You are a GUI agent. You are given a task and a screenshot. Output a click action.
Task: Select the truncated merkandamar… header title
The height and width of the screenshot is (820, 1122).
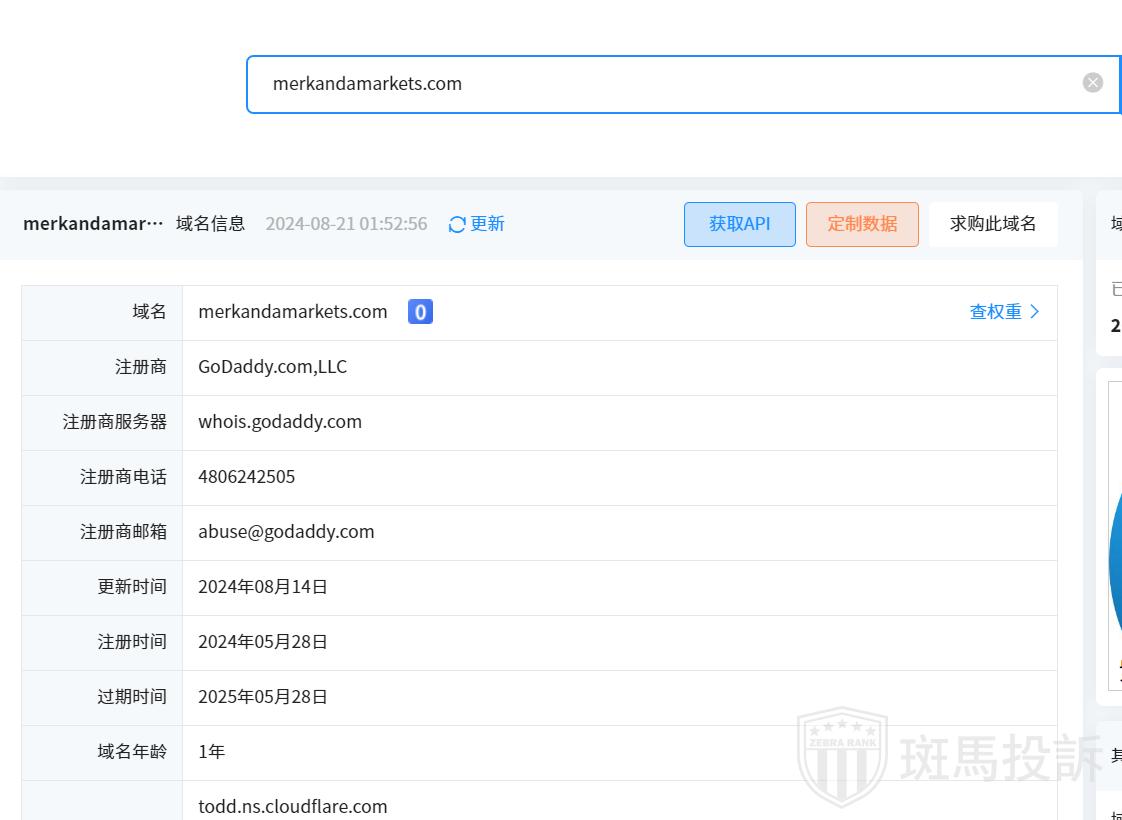(x=93, y=224)
